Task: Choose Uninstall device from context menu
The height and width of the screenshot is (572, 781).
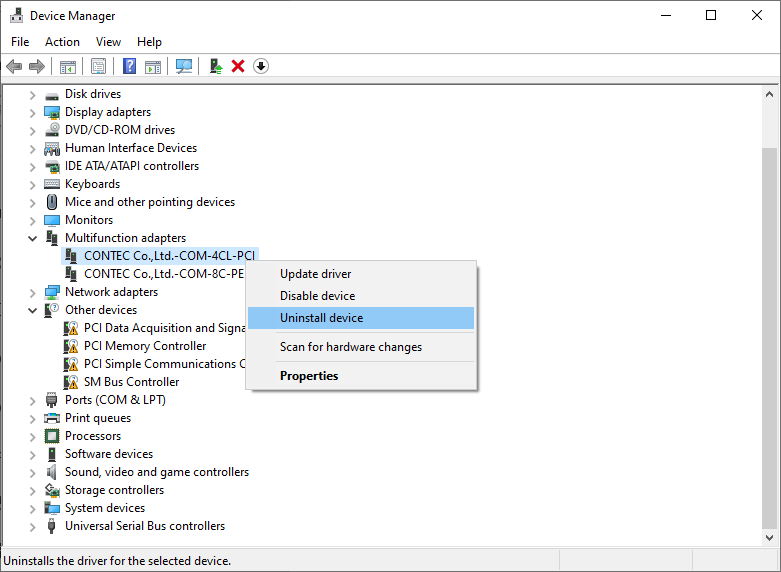Action: point(321,318)
